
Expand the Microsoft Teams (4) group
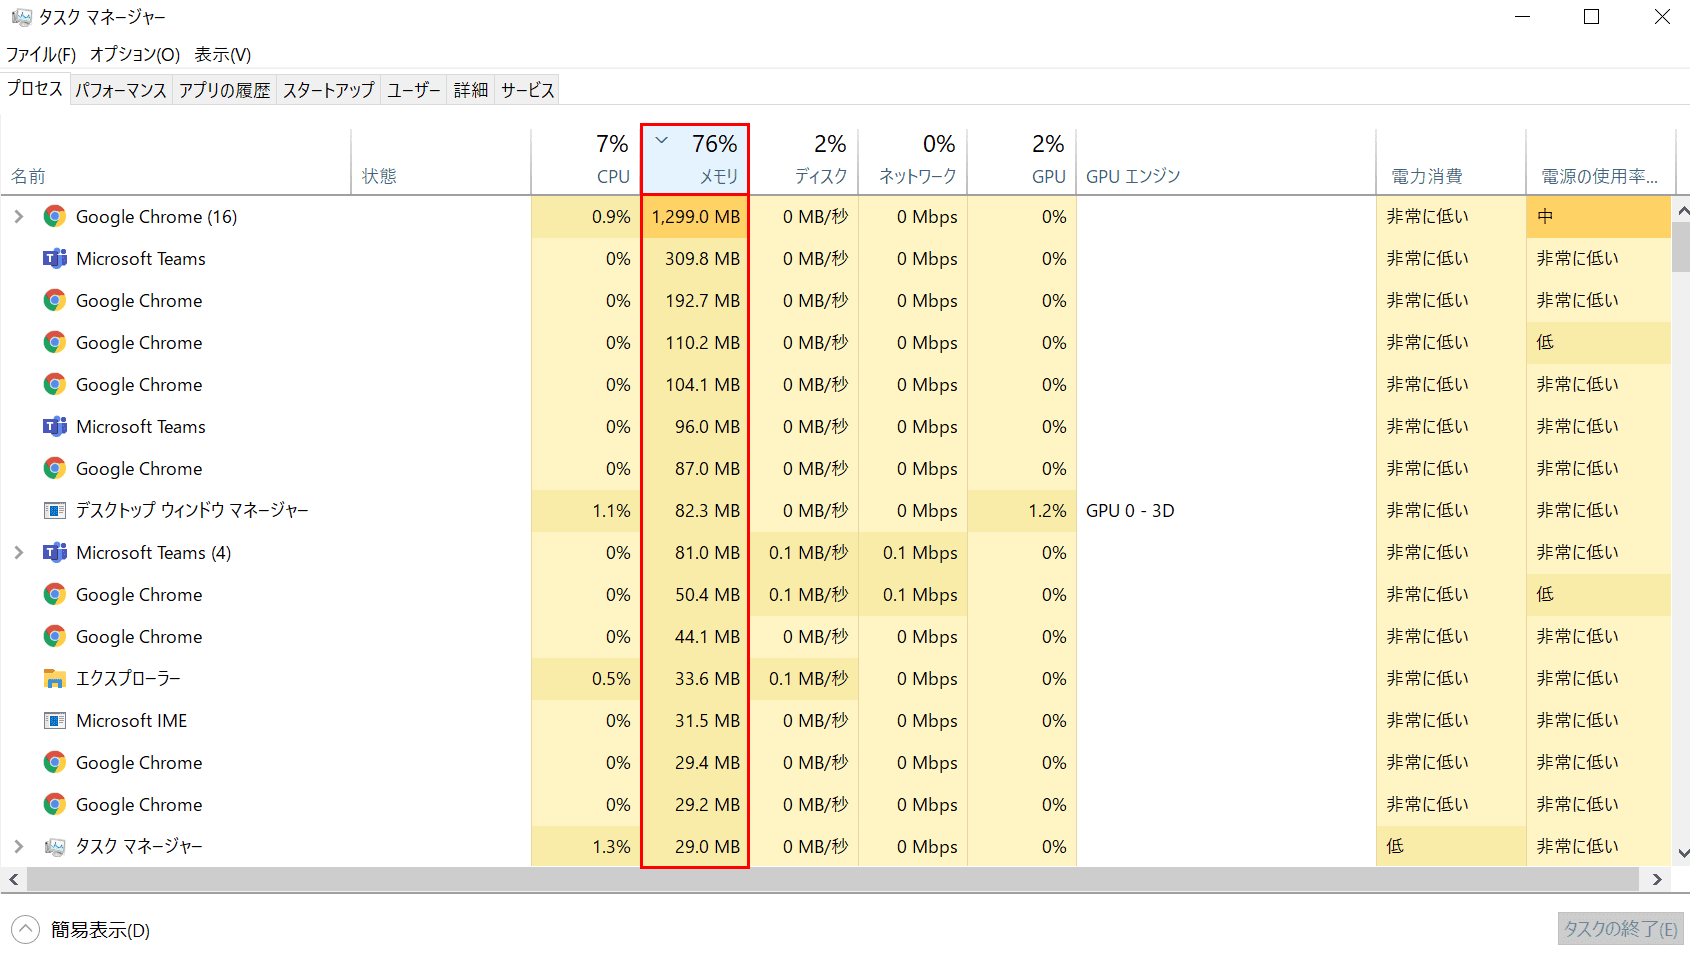(x=18, y=552)
